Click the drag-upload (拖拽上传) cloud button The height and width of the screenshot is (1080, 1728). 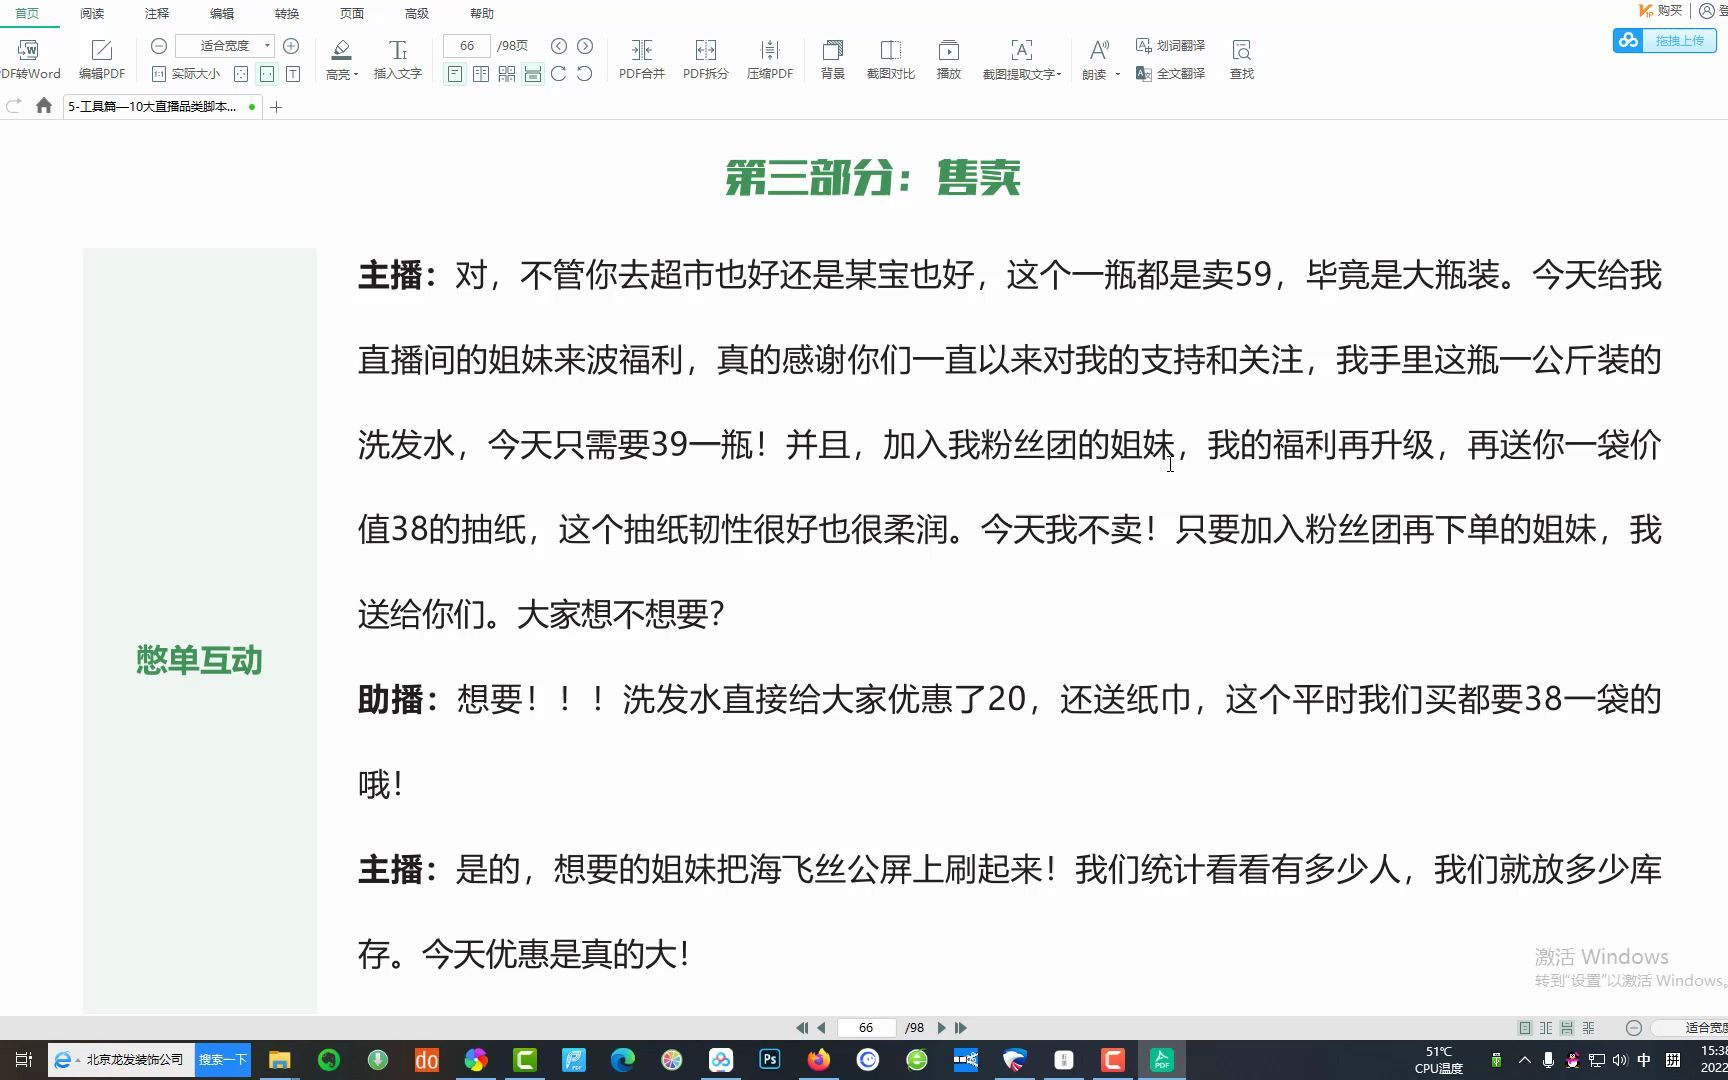coord(1665,41)
